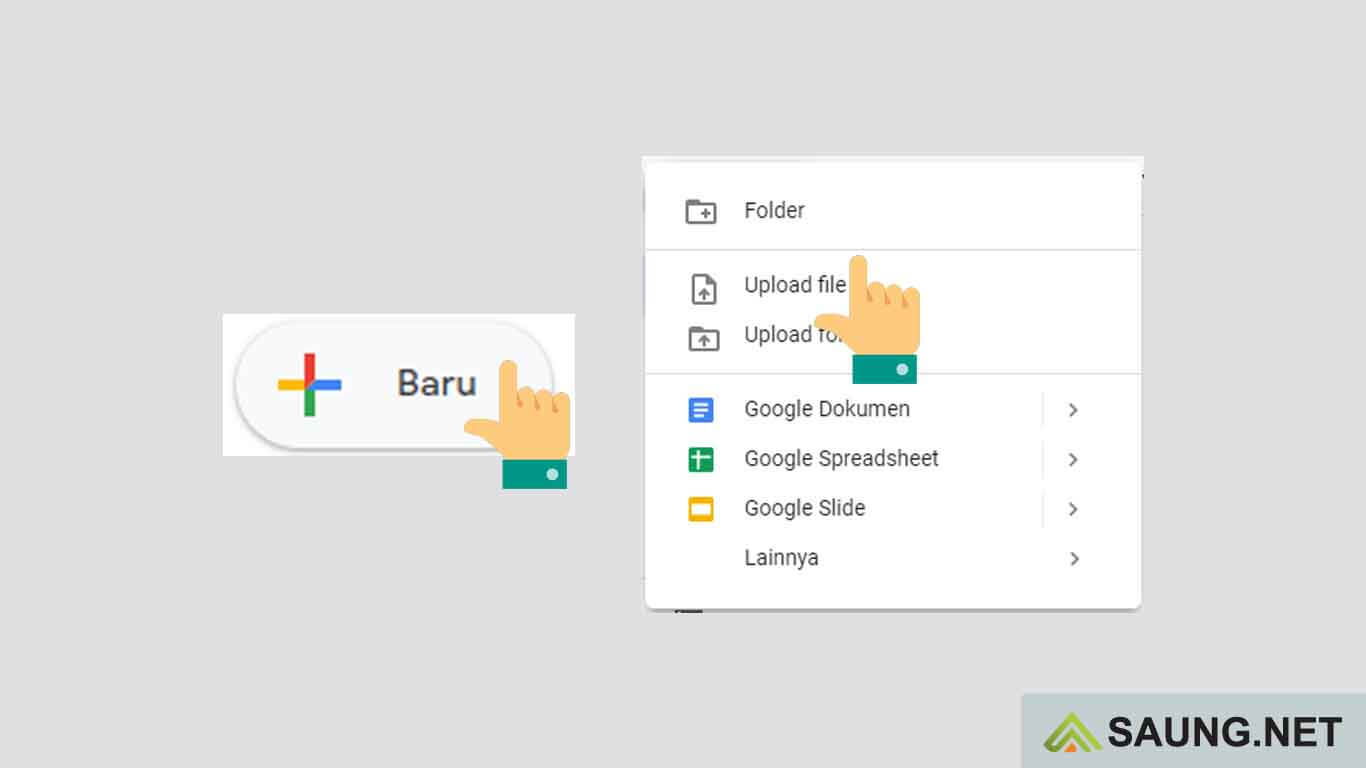Screen dimensions: 1366x768
Task: Open Google Dokumen entry
Action: [892, 409]
